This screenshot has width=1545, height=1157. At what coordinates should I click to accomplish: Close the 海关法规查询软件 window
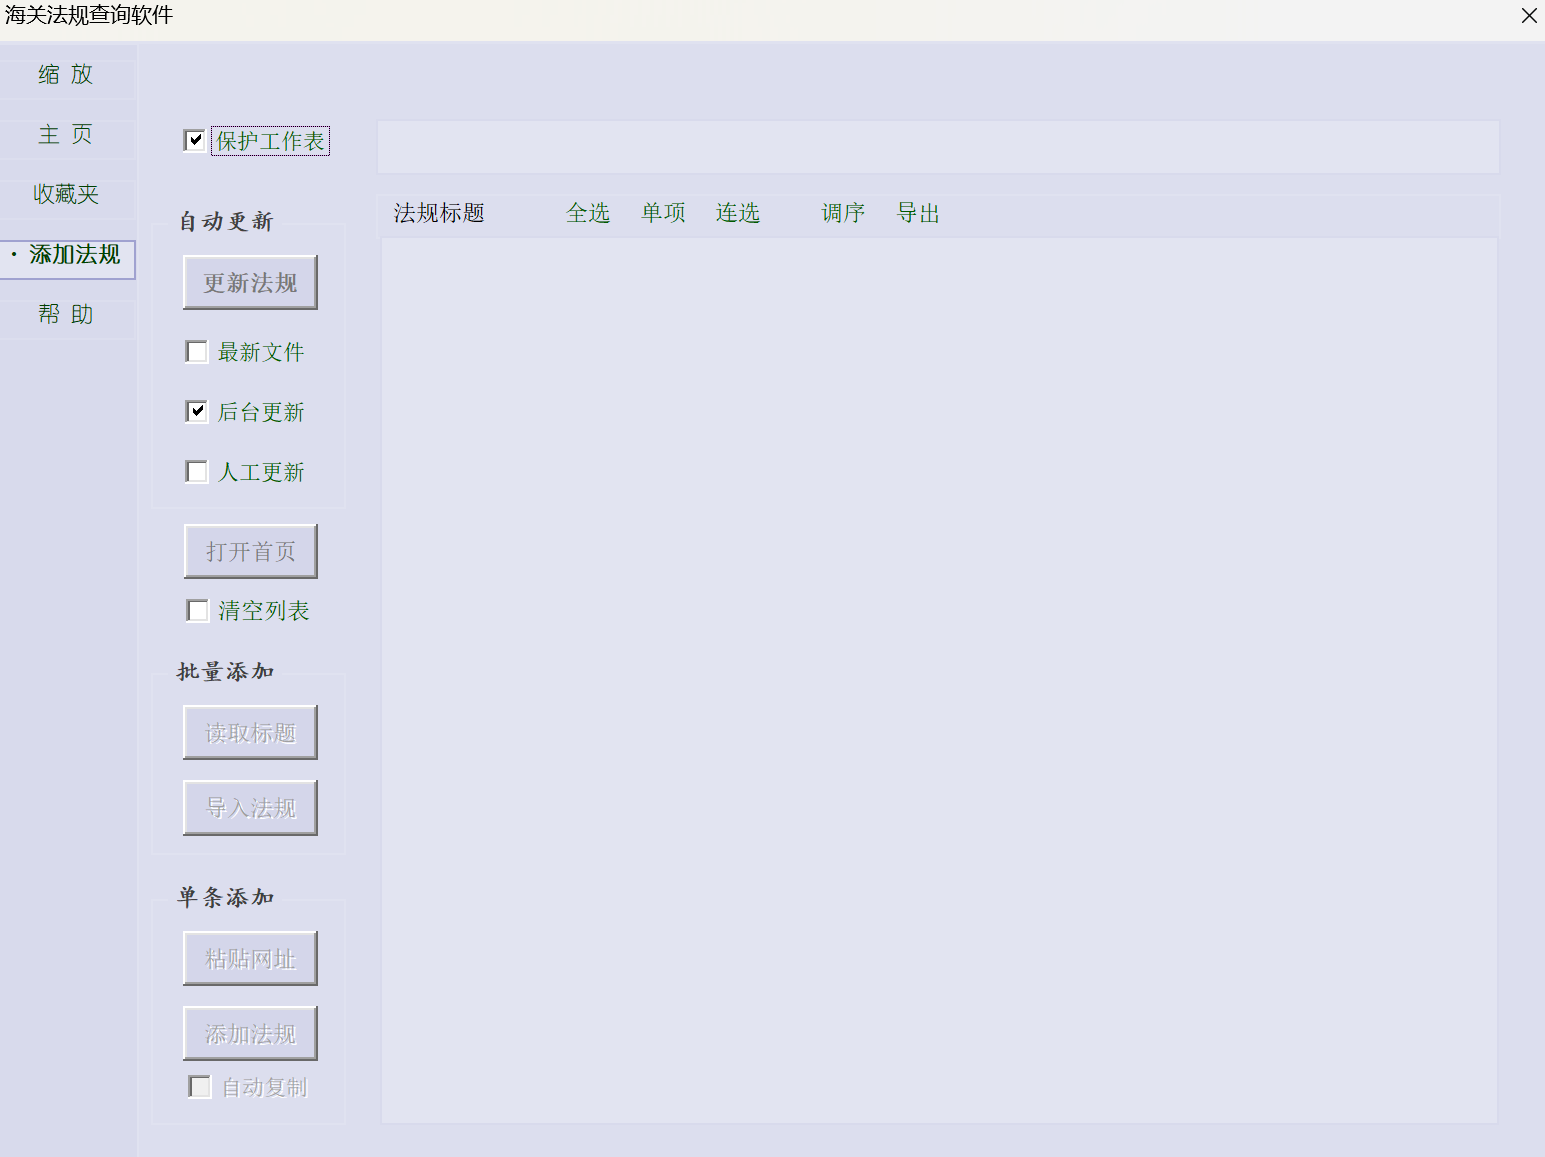[x=1529, y=16]
